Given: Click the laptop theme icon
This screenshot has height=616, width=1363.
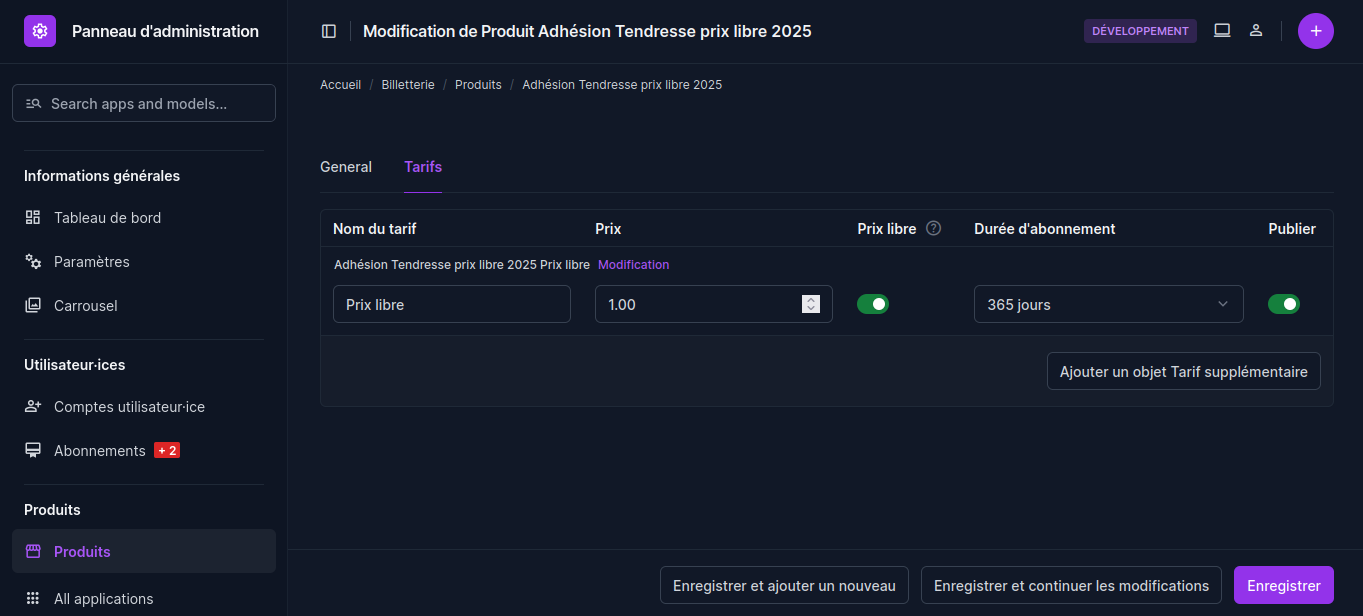Looking at the screenshot, I should coord(1222,31).
